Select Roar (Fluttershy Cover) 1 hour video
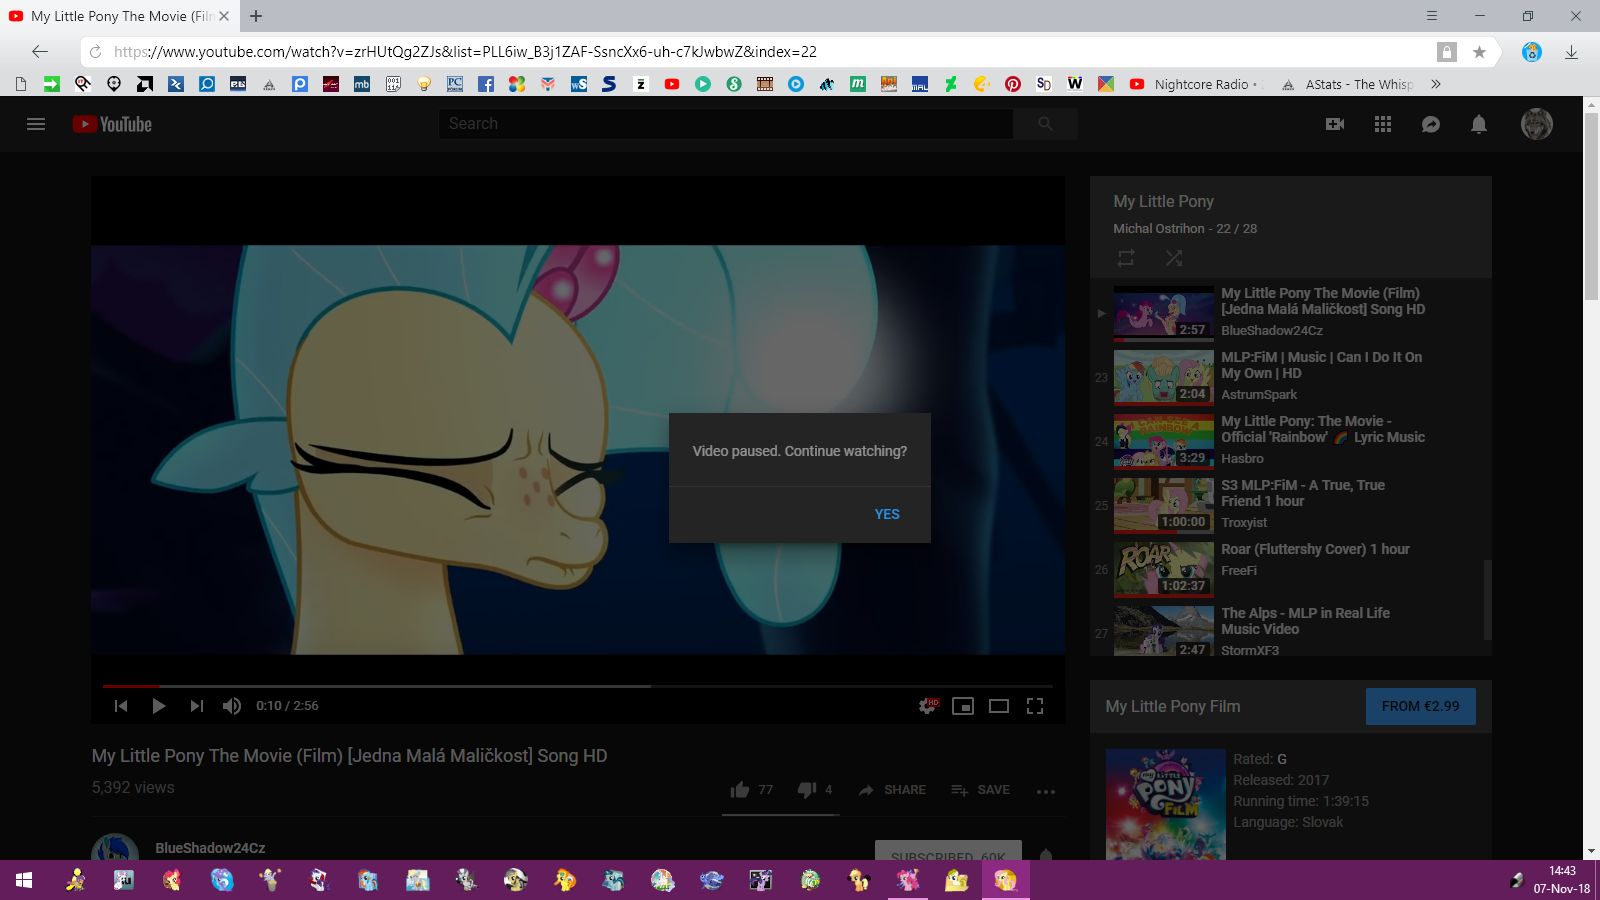 [1314, 549]
